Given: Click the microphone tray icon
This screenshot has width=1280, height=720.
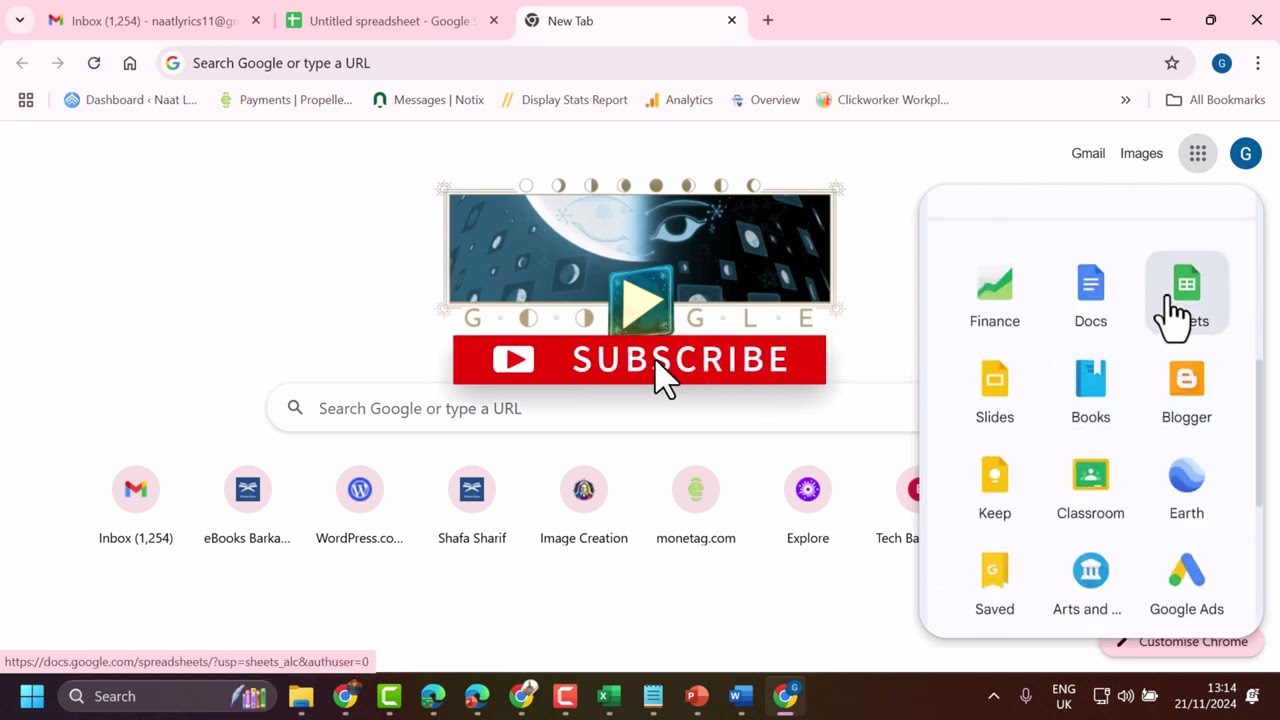Looking at the screenshot, I should coord(1026,696).
